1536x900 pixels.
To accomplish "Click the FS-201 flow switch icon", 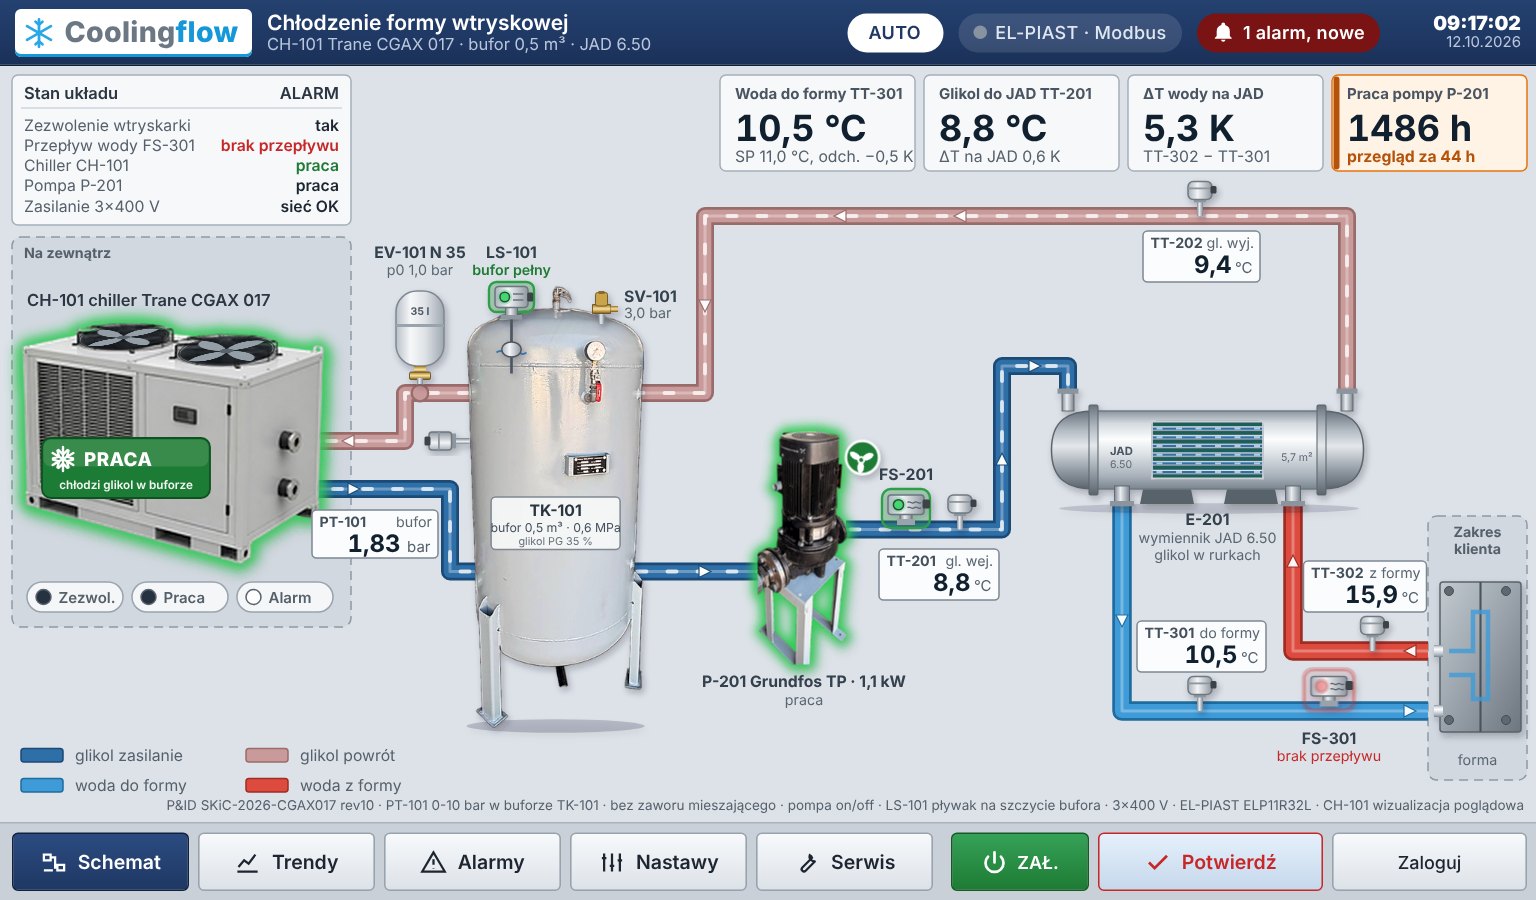I will click(x=905, y=506).
